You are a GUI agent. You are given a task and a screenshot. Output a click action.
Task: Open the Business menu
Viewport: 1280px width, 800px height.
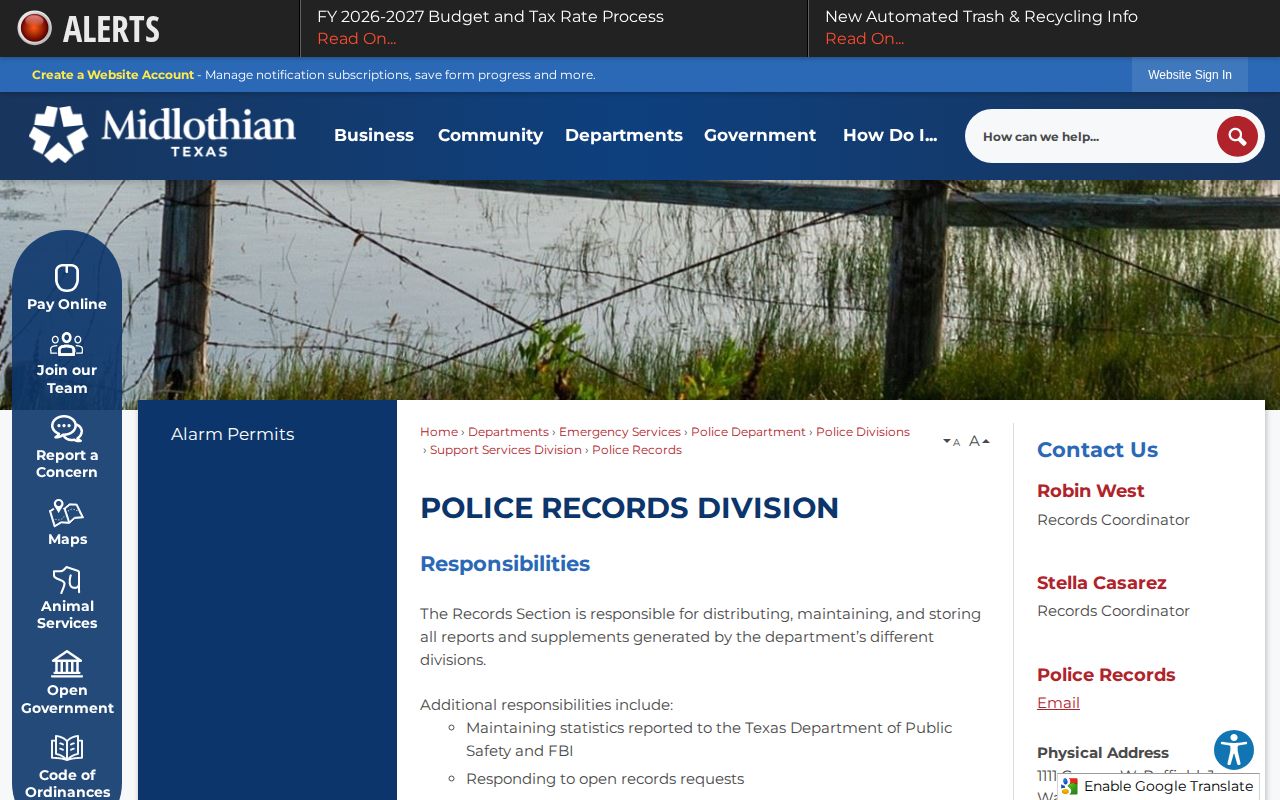click(x=374, y=135)
